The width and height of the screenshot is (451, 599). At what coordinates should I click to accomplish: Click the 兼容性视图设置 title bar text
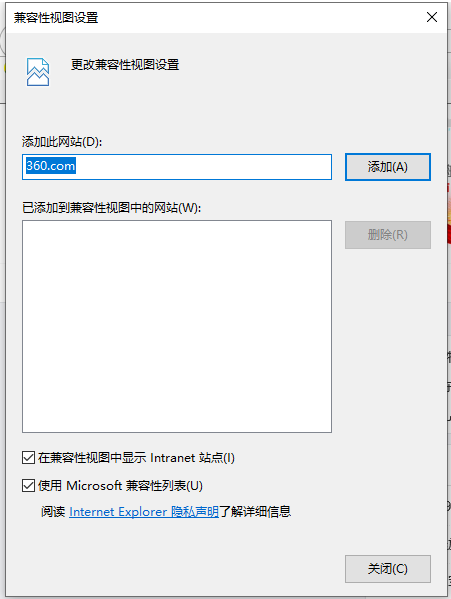56,18
